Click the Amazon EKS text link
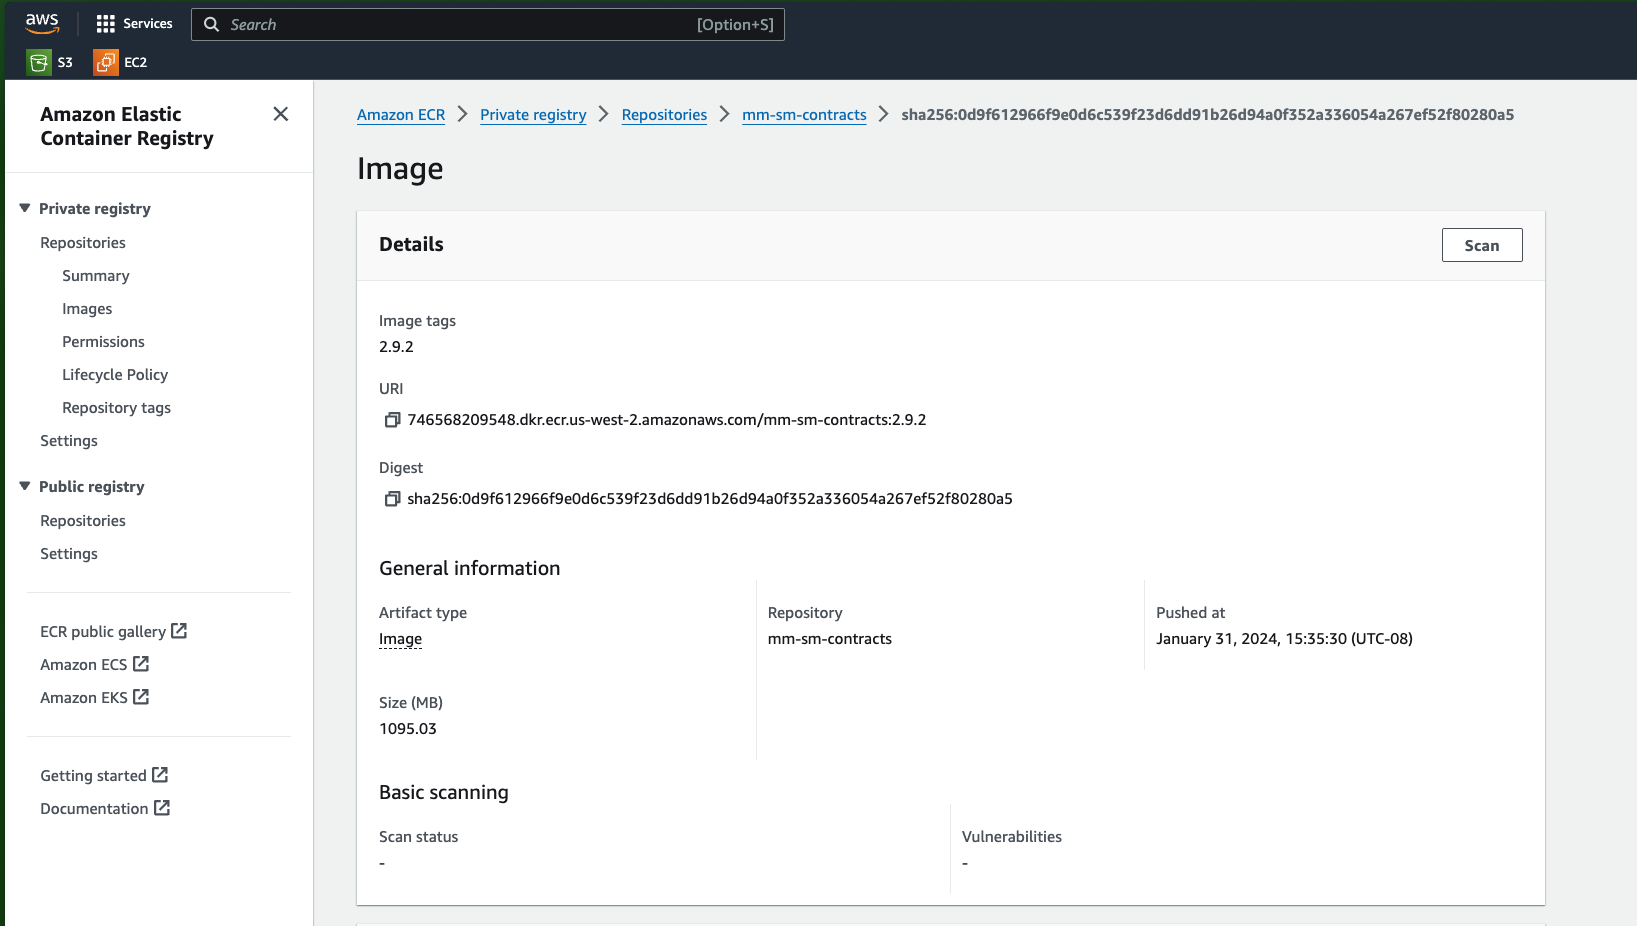The image size is (1637, 926). (x=84, y=698)
